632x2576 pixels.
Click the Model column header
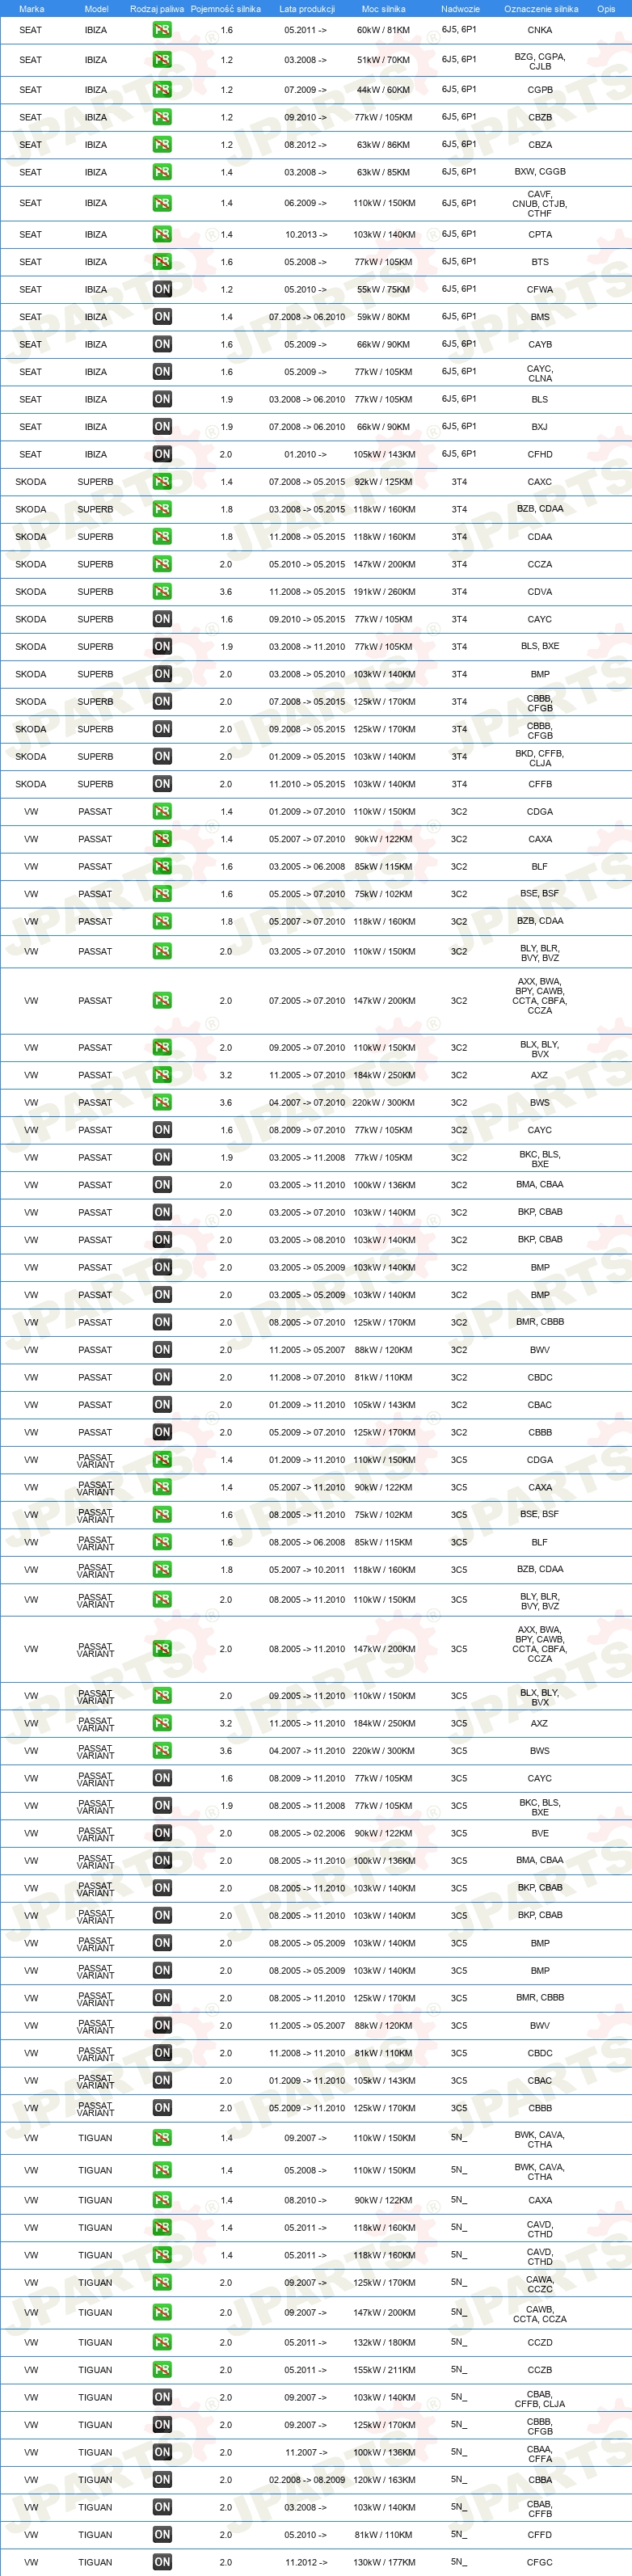click(x=96, y=9)
